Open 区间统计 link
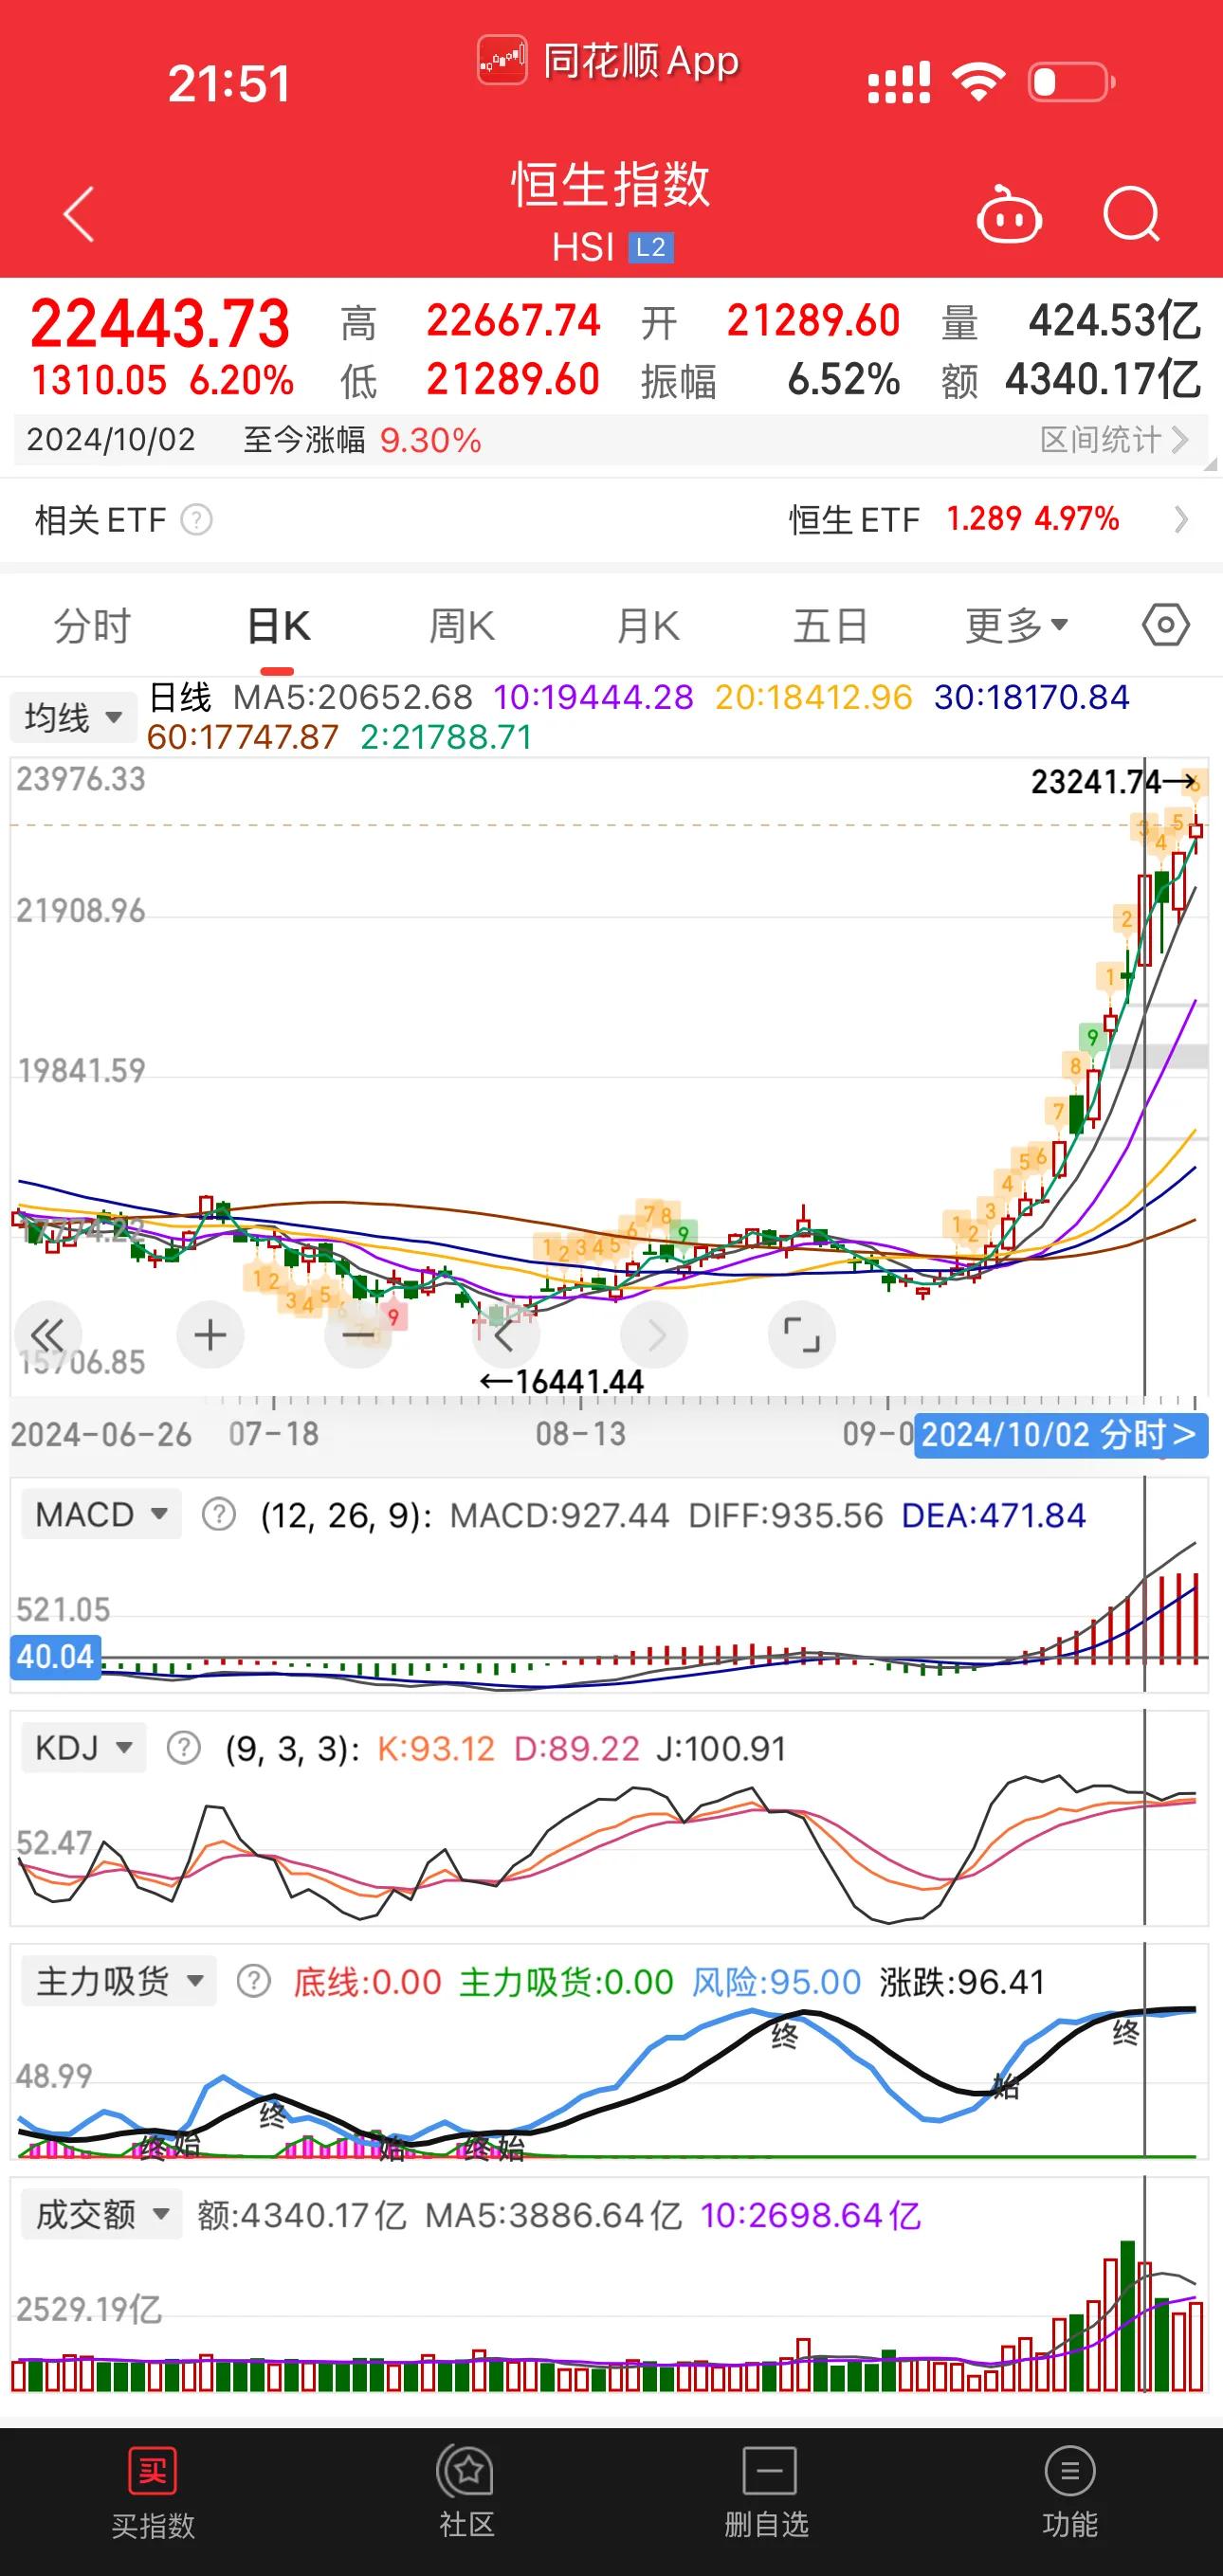Screen dimensions: 1223x2576 [1114, 440]
